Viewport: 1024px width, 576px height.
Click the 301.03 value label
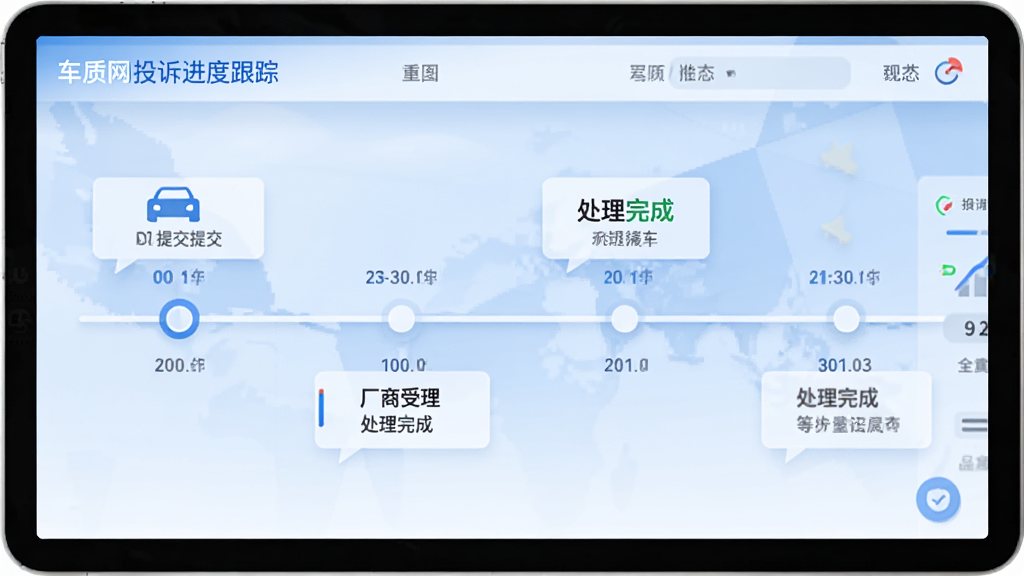pos(844,365)
